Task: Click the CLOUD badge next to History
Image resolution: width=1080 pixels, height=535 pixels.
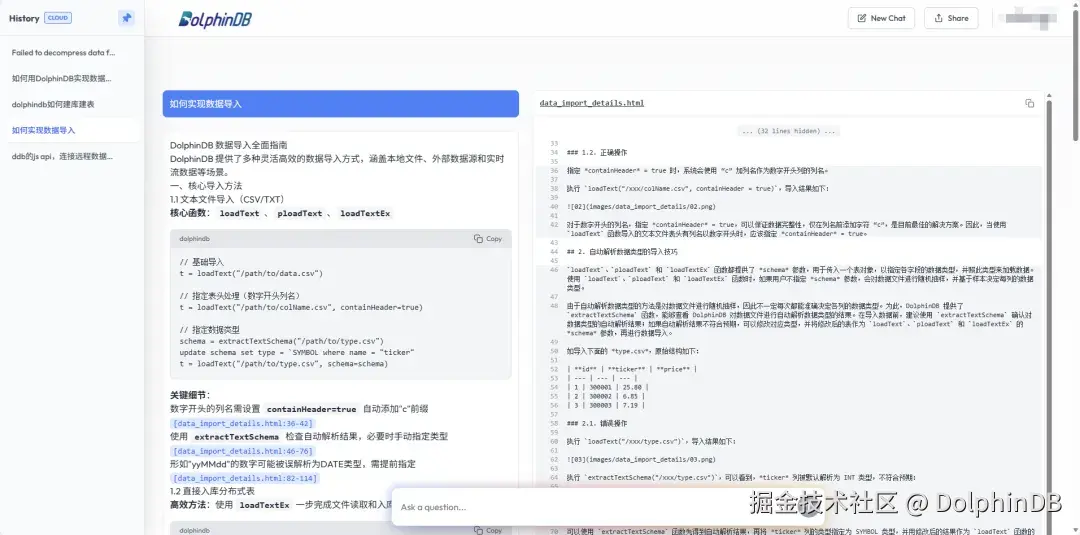Action: pyautogui.click(x=58, y=19)
